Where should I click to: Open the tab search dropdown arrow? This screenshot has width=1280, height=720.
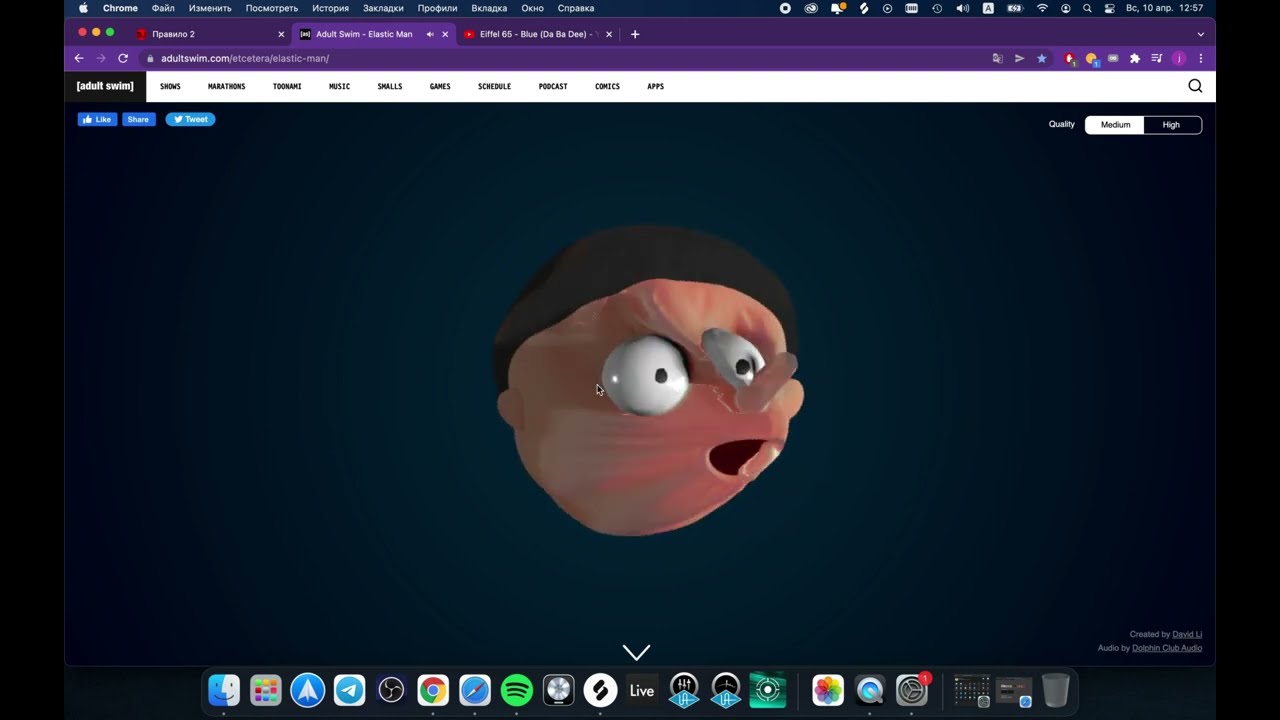[x=1201, y=34]
